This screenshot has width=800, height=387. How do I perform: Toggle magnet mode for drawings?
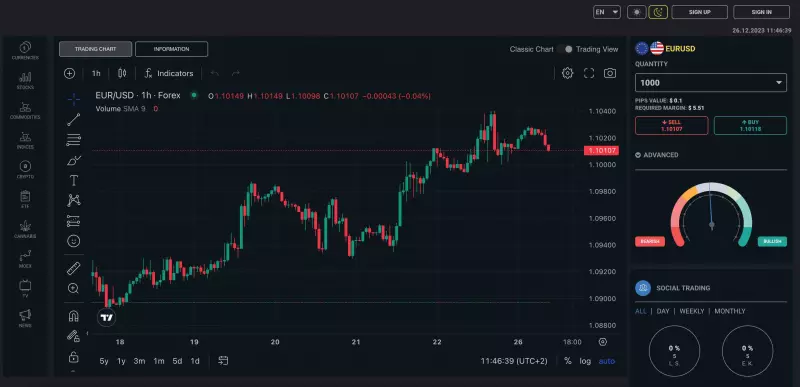(73, 316)
